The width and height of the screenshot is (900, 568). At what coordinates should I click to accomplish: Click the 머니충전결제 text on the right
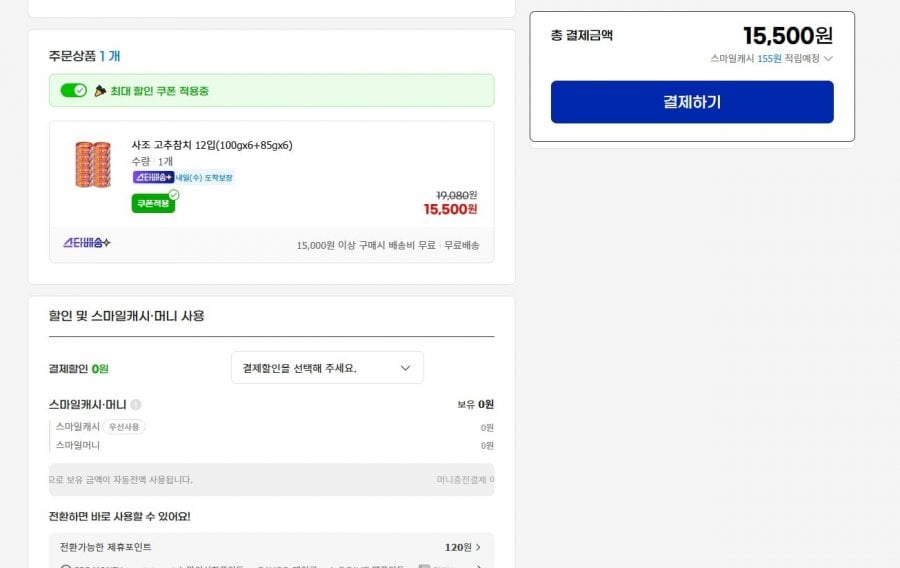pos(463,480)
